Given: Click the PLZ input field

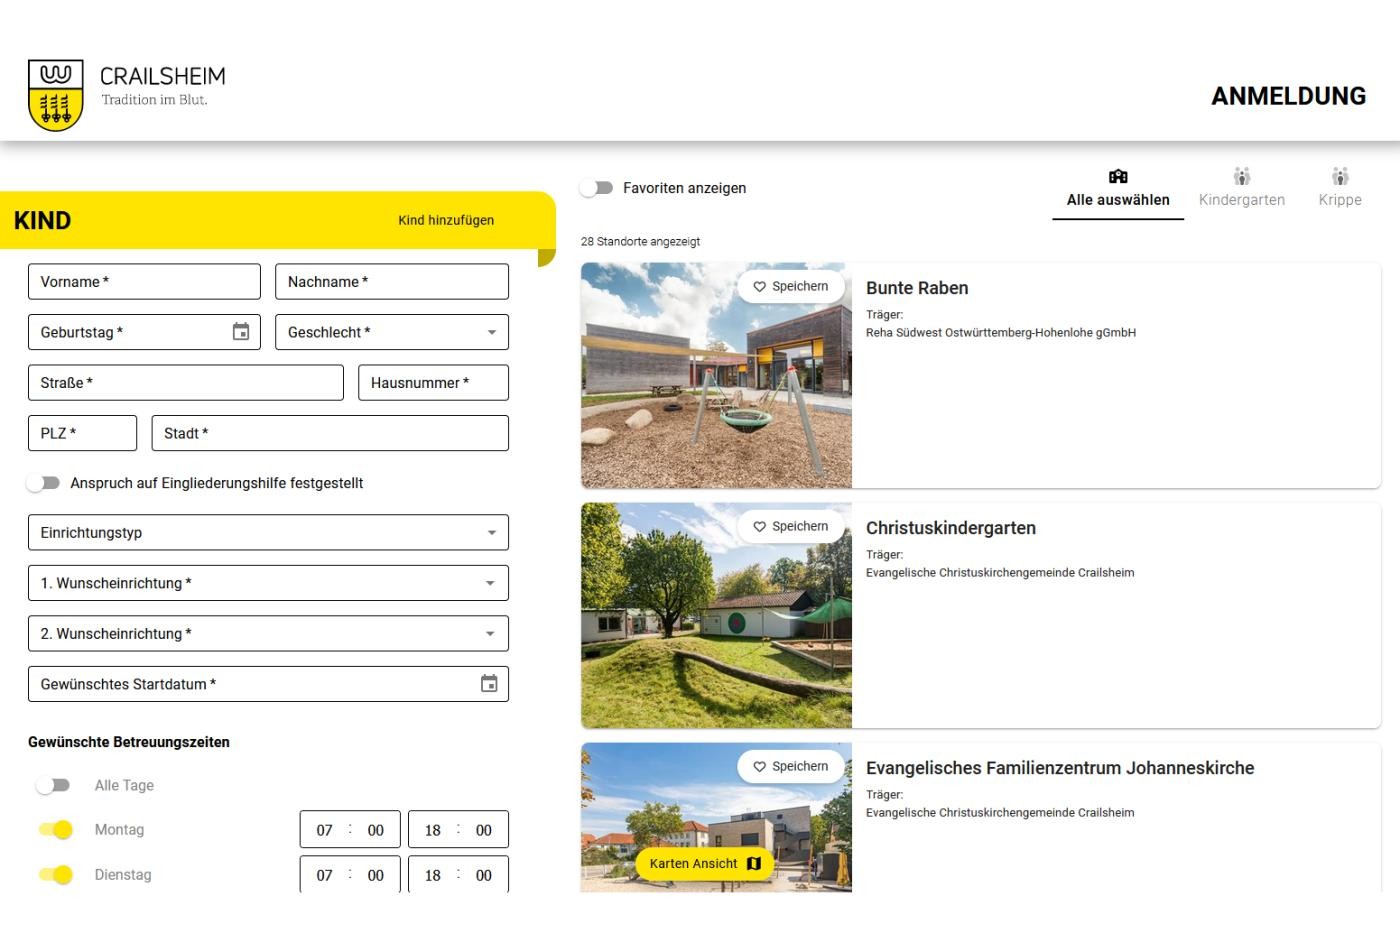Looking at the screenshot, I should tap(82, 433).
